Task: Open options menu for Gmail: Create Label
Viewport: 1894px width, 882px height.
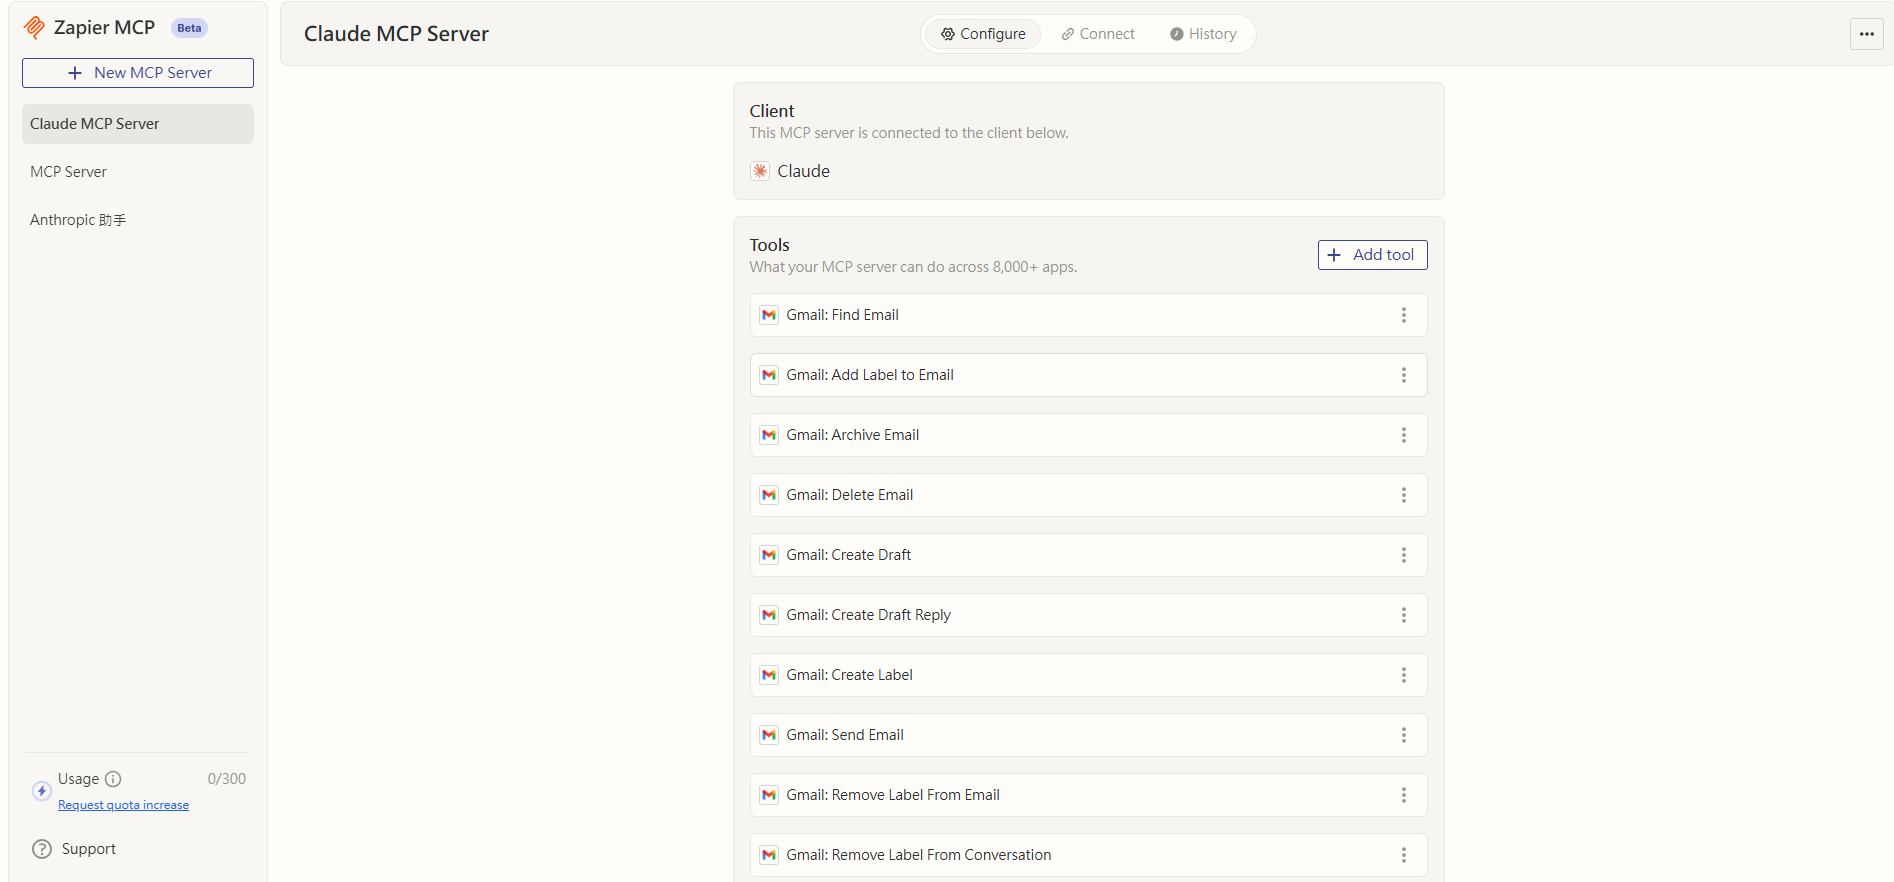Action: (x=1403, y=675)
